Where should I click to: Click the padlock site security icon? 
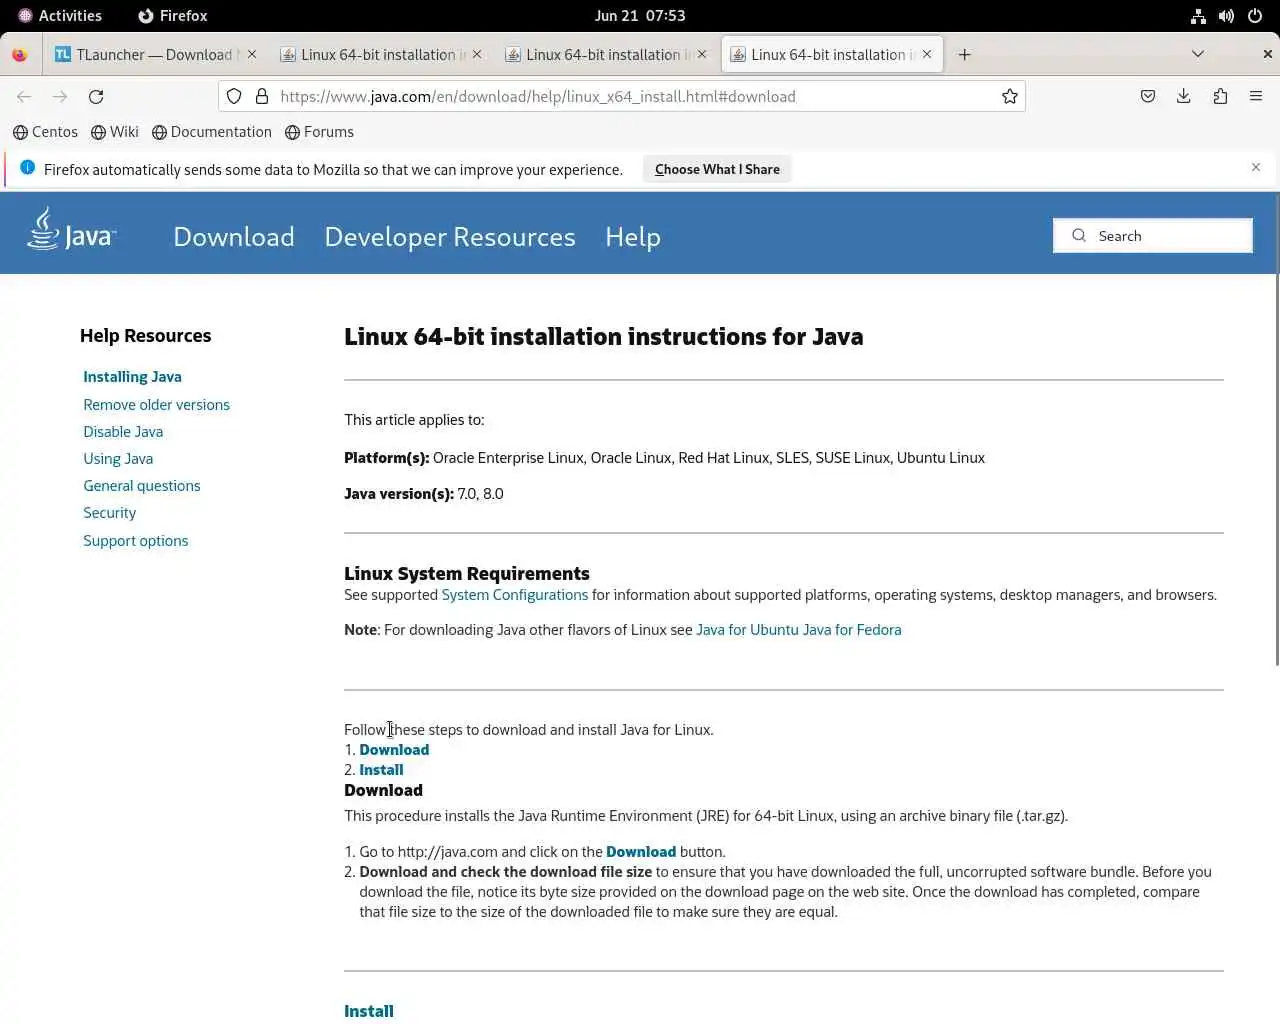click(262, 97)
